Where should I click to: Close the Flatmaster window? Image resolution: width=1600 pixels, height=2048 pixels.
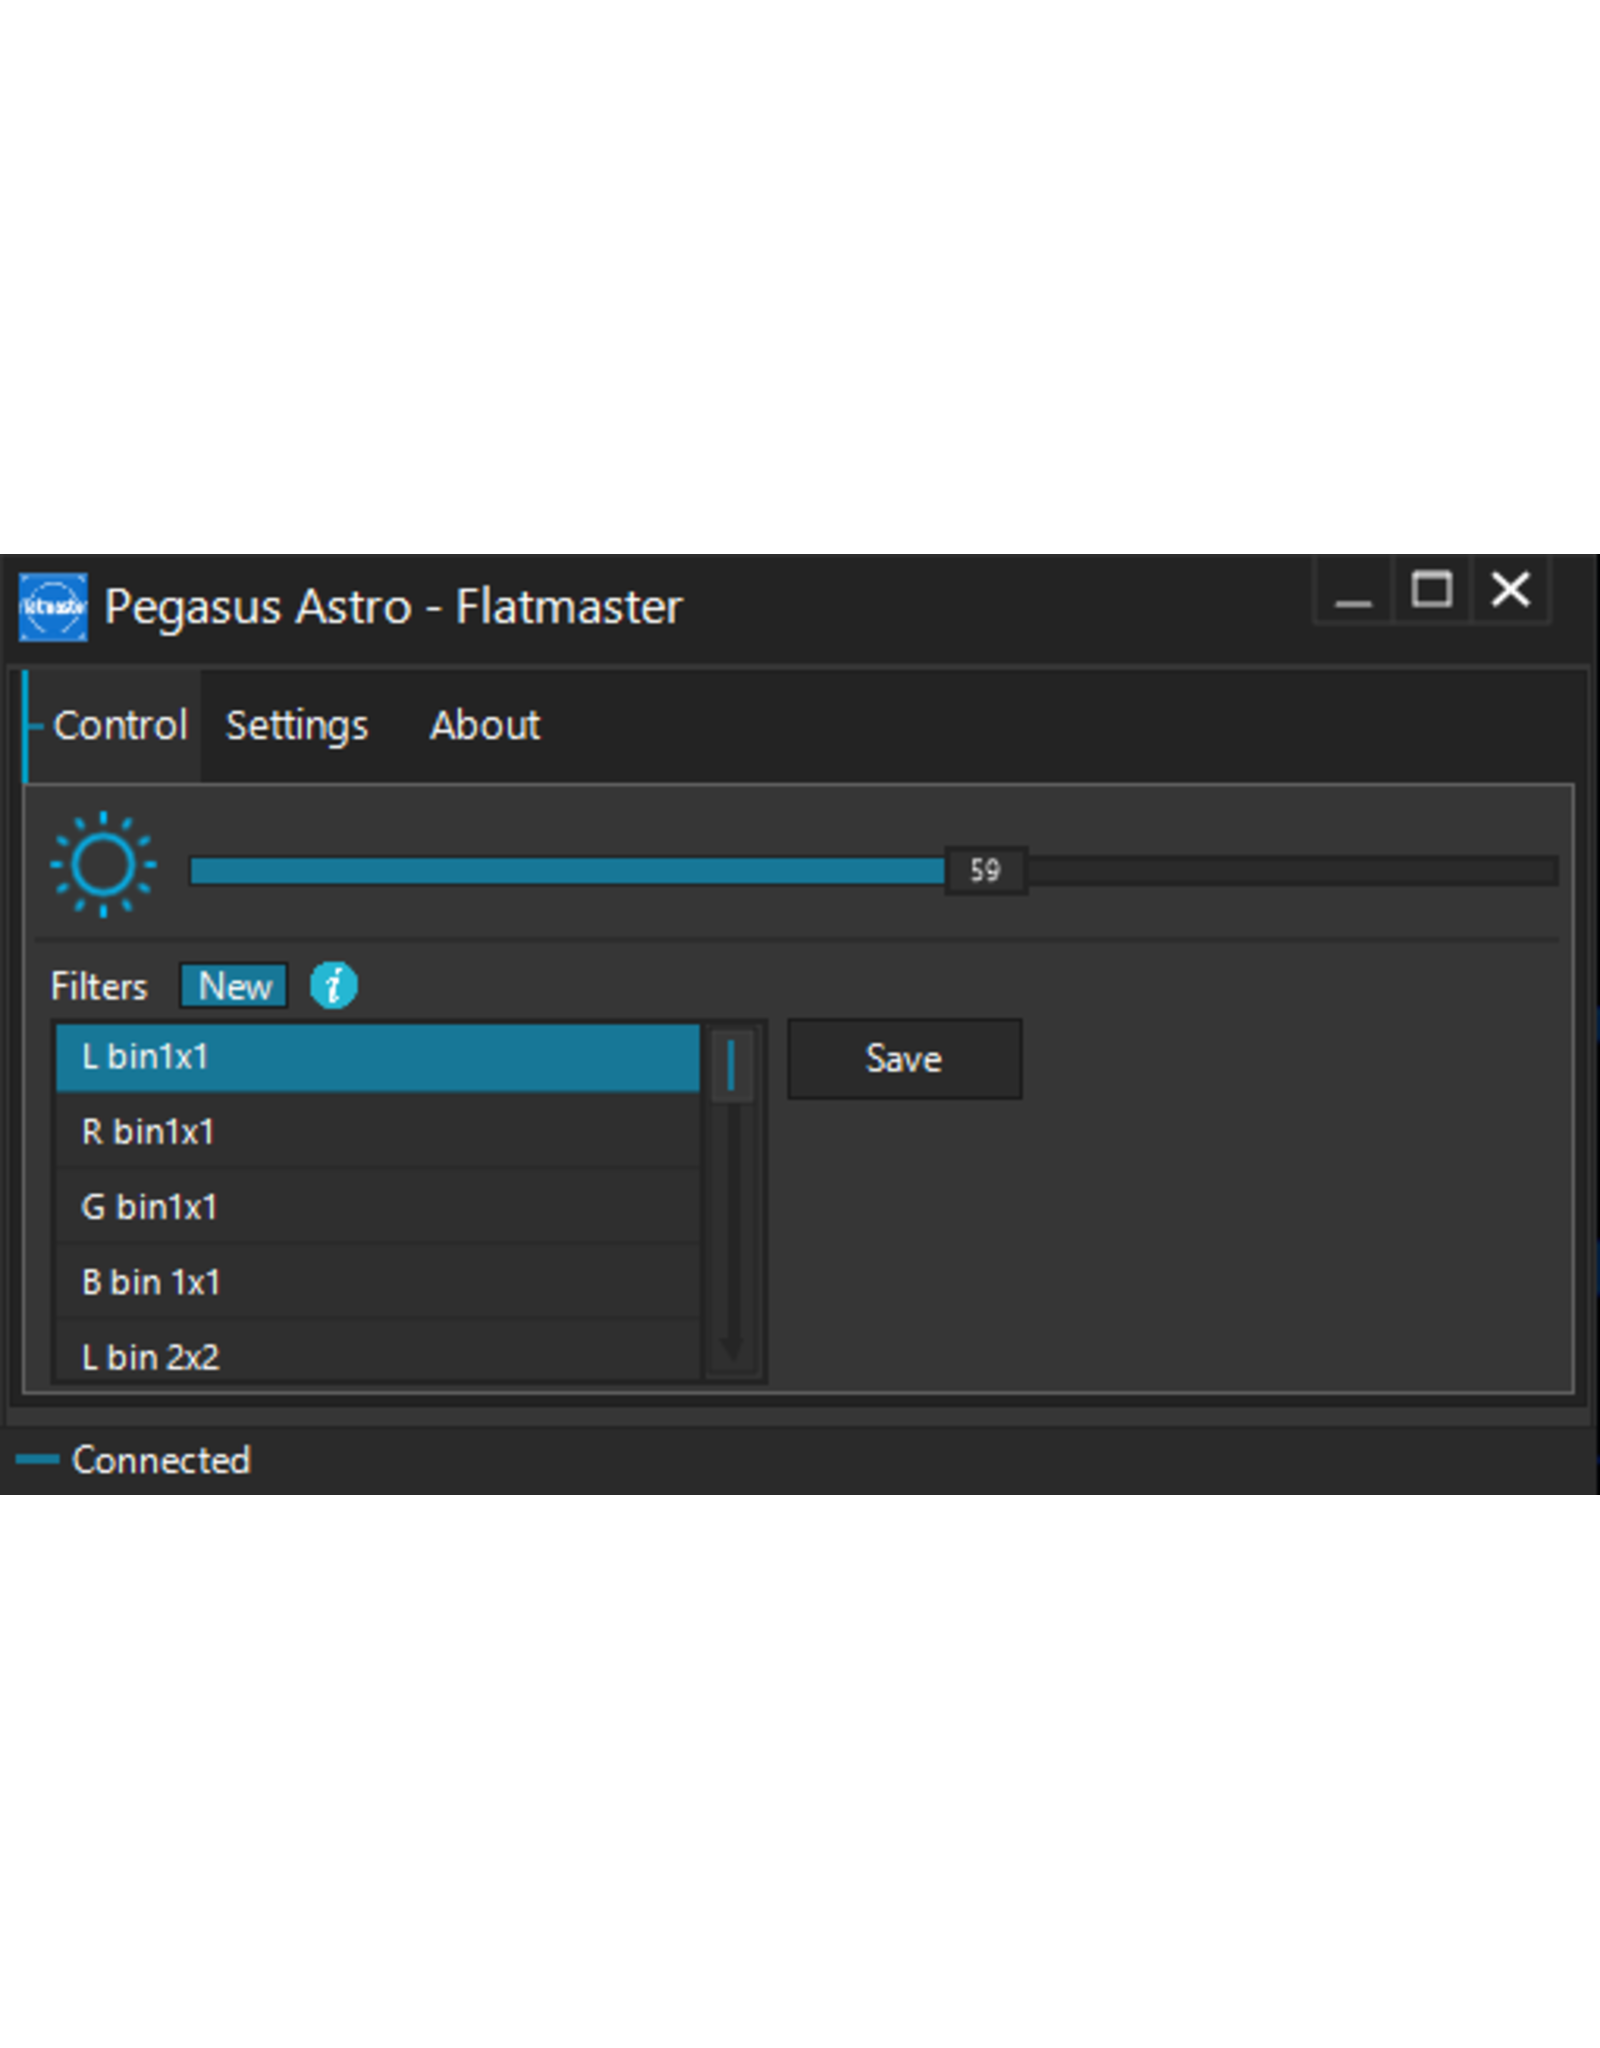(x=1510, y=592)
